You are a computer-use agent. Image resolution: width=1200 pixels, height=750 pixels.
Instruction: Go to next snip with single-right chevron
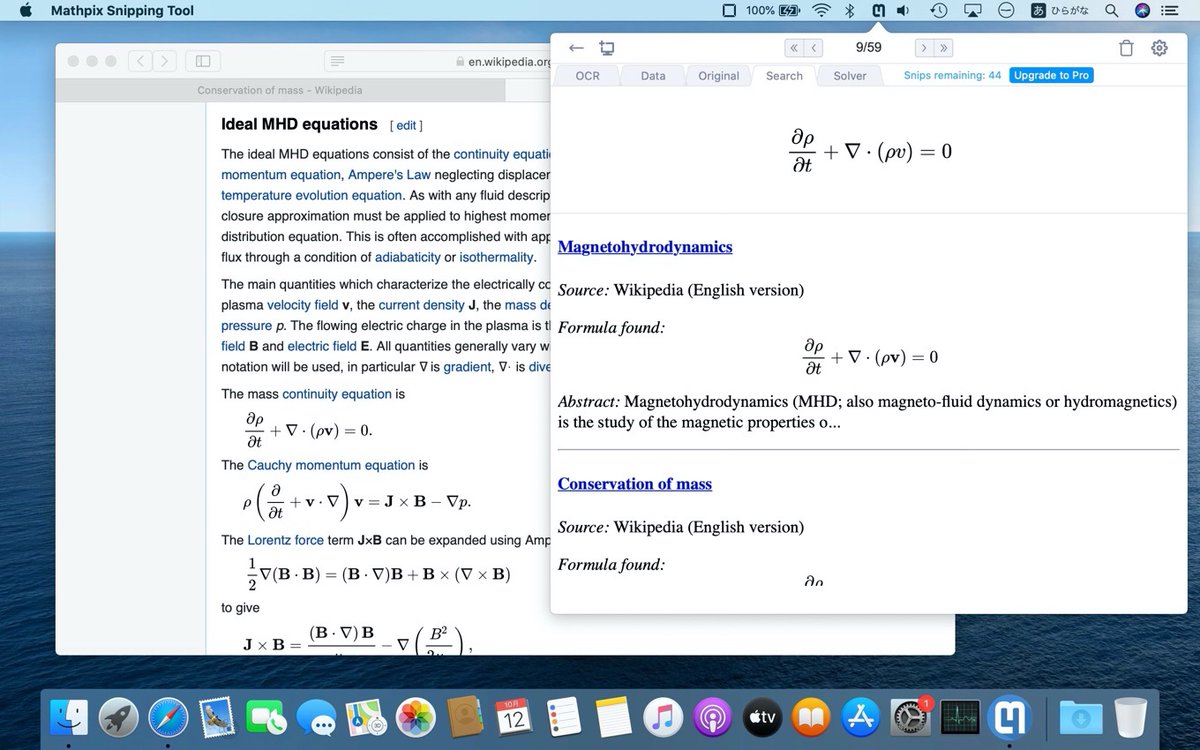click(923, 48)
